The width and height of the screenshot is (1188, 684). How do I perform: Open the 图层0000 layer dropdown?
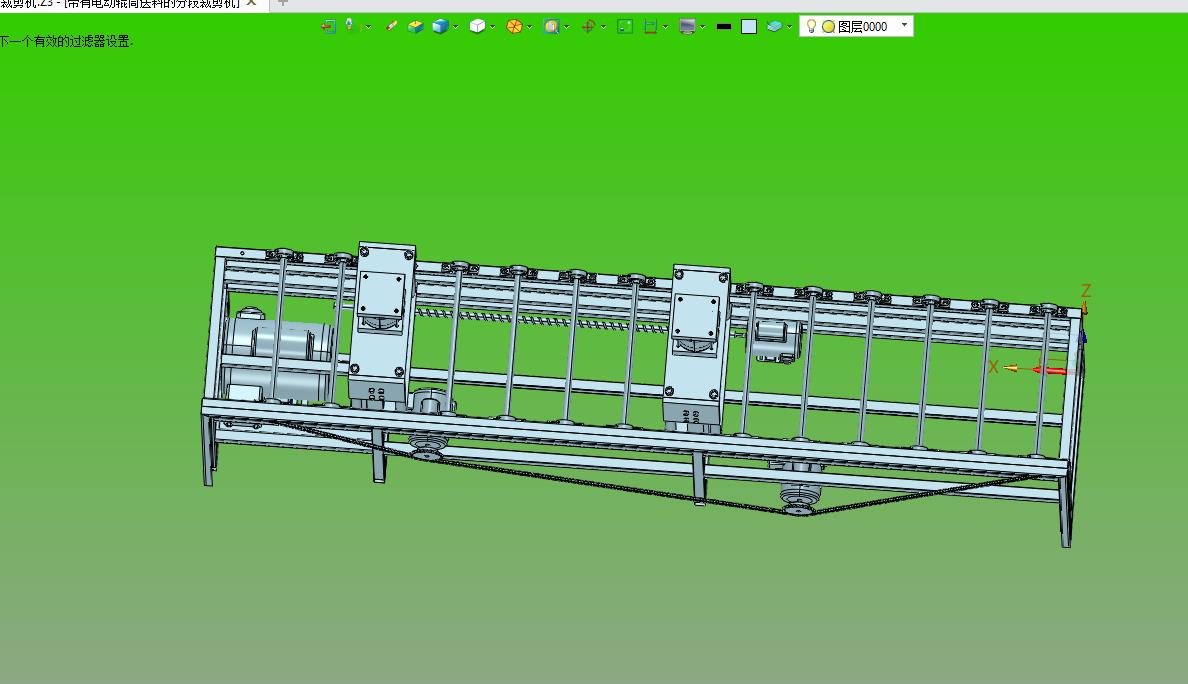[904, 25]
